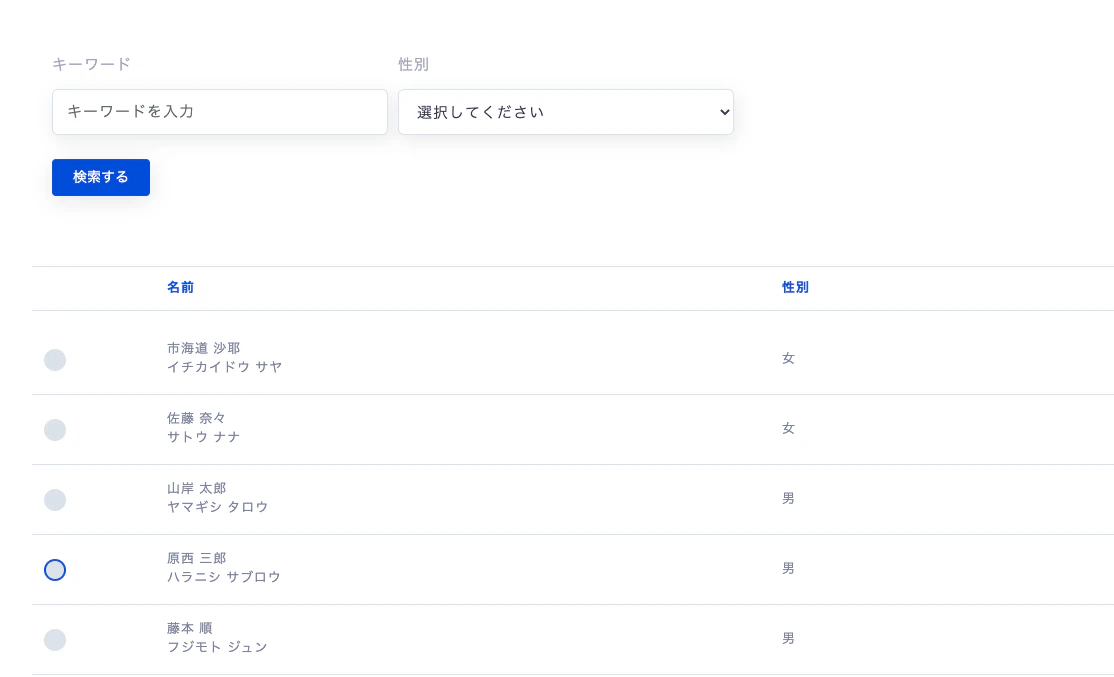Click the name 原西 三郎
The width and height of the screenshot is (1114, 677).
197,558
